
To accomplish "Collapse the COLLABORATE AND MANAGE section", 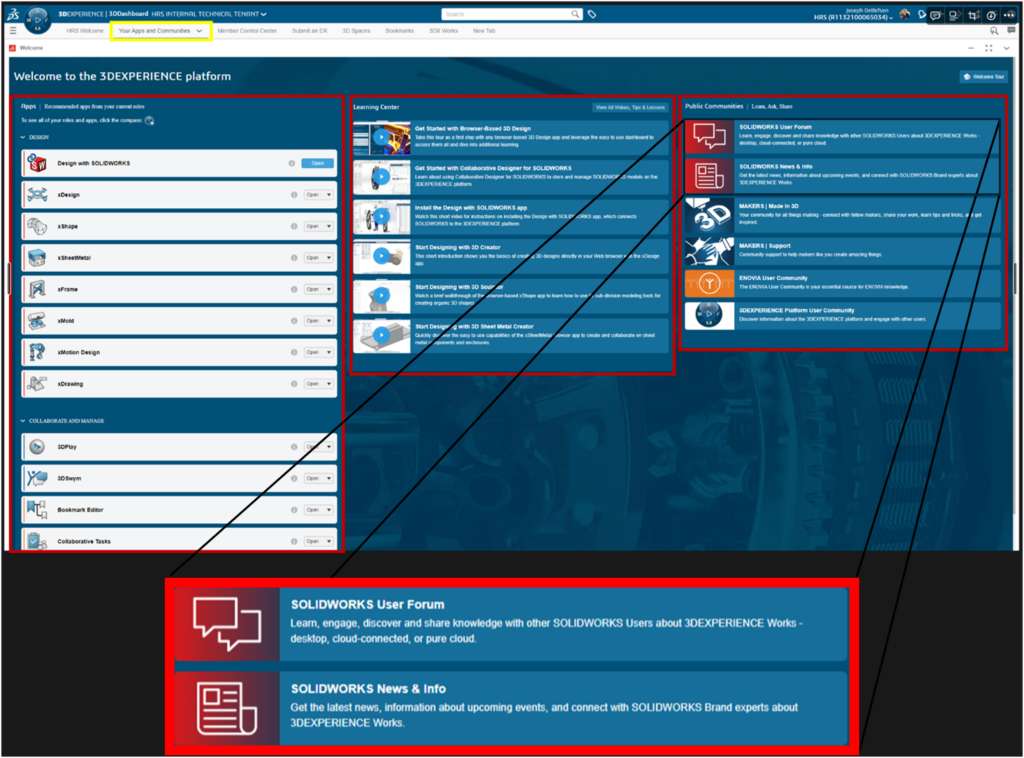I will click(23, 421).
